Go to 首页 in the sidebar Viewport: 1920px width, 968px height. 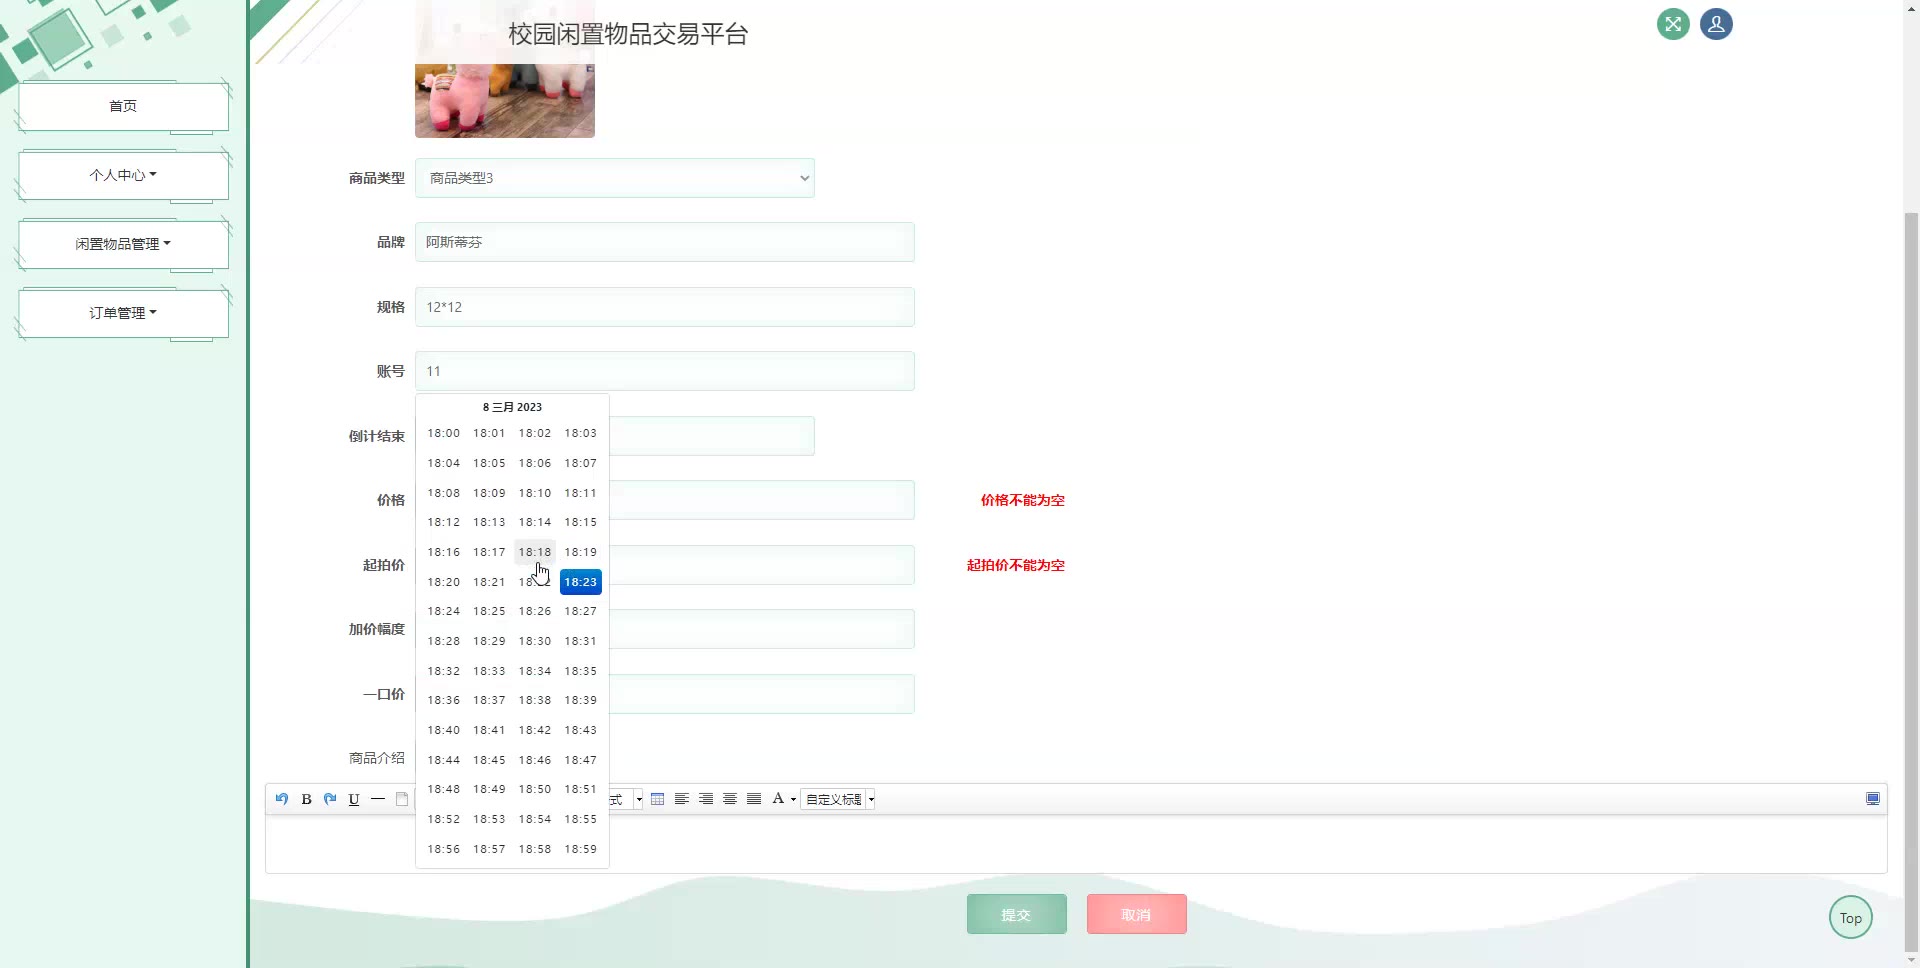123,106
